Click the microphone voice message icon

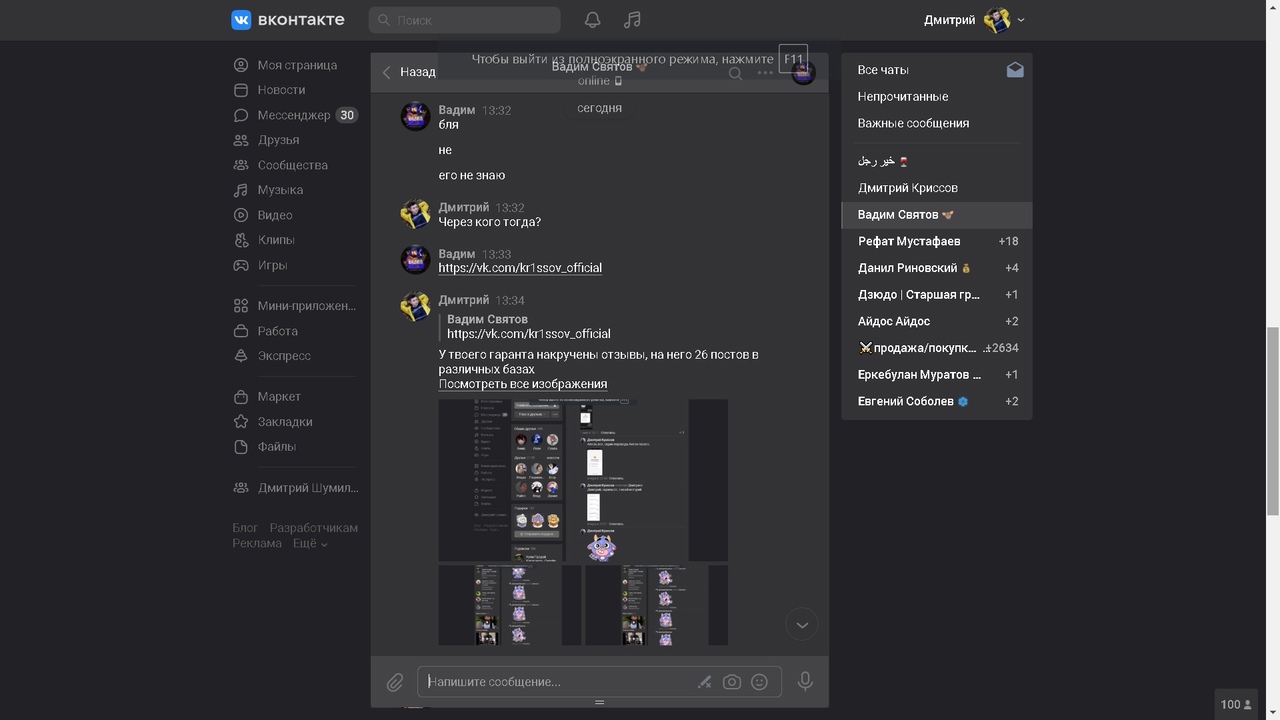[805, 681]
